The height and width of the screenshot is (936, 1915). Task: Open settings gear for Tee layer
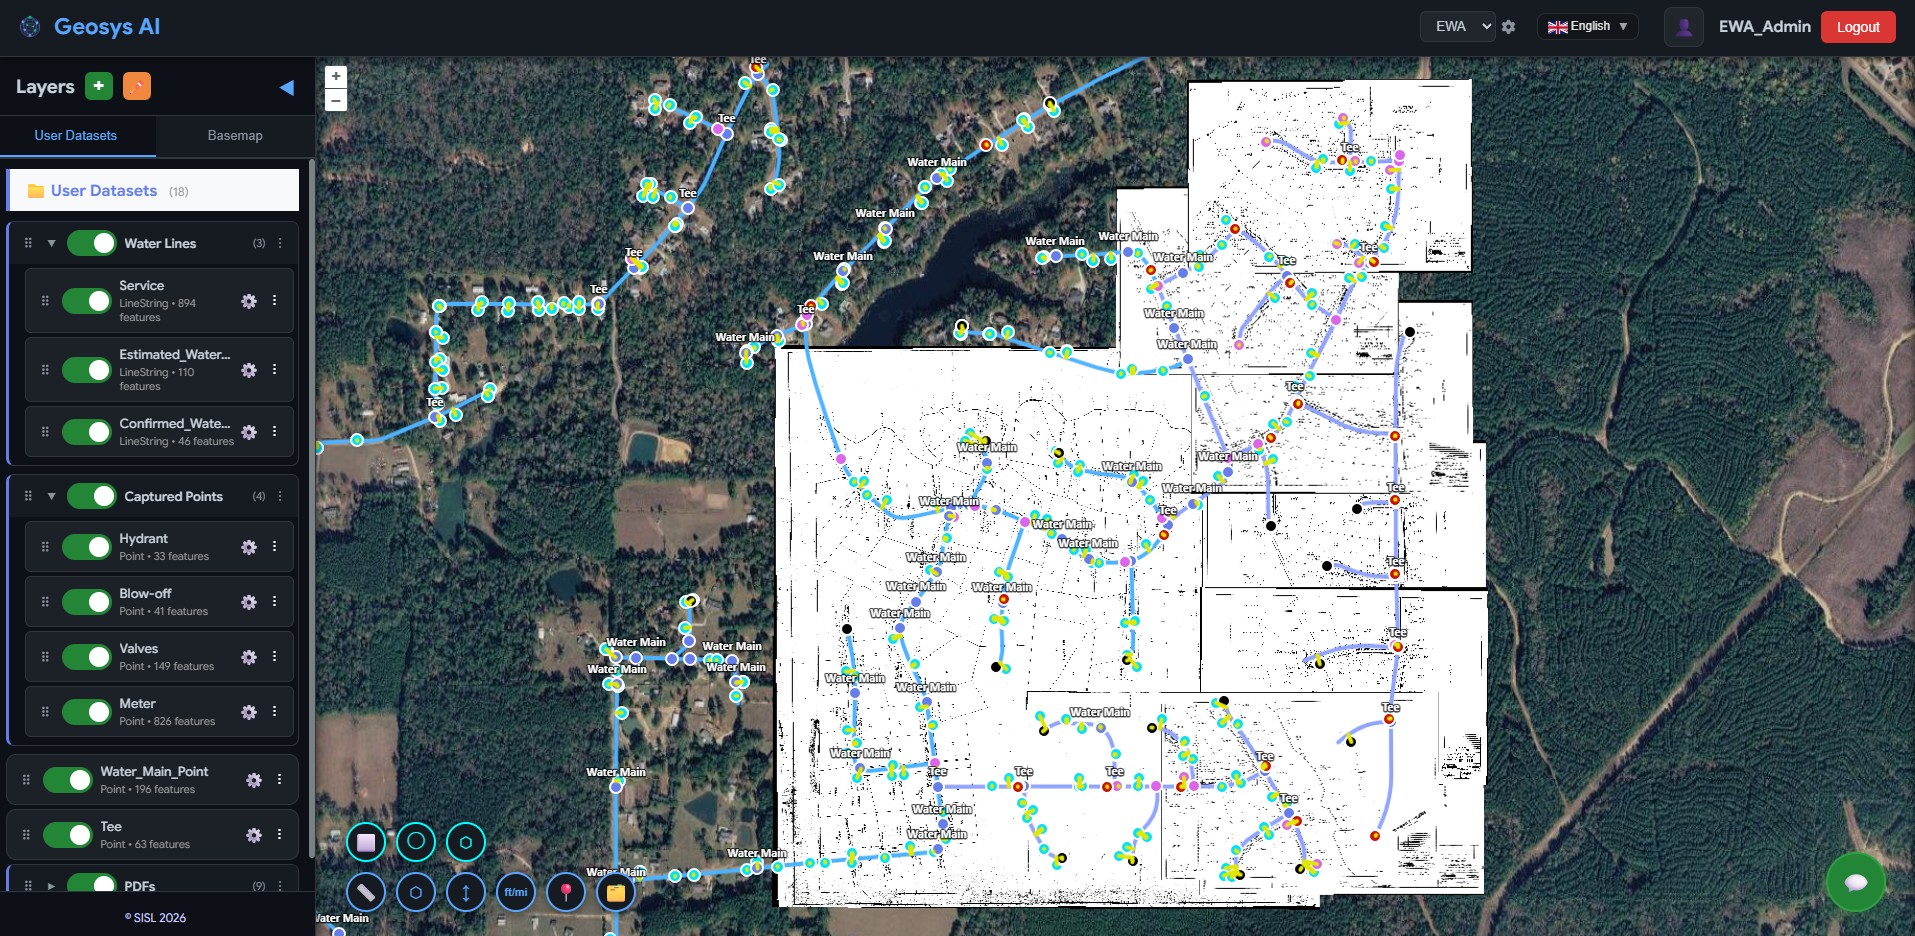[x=254, y=835]
